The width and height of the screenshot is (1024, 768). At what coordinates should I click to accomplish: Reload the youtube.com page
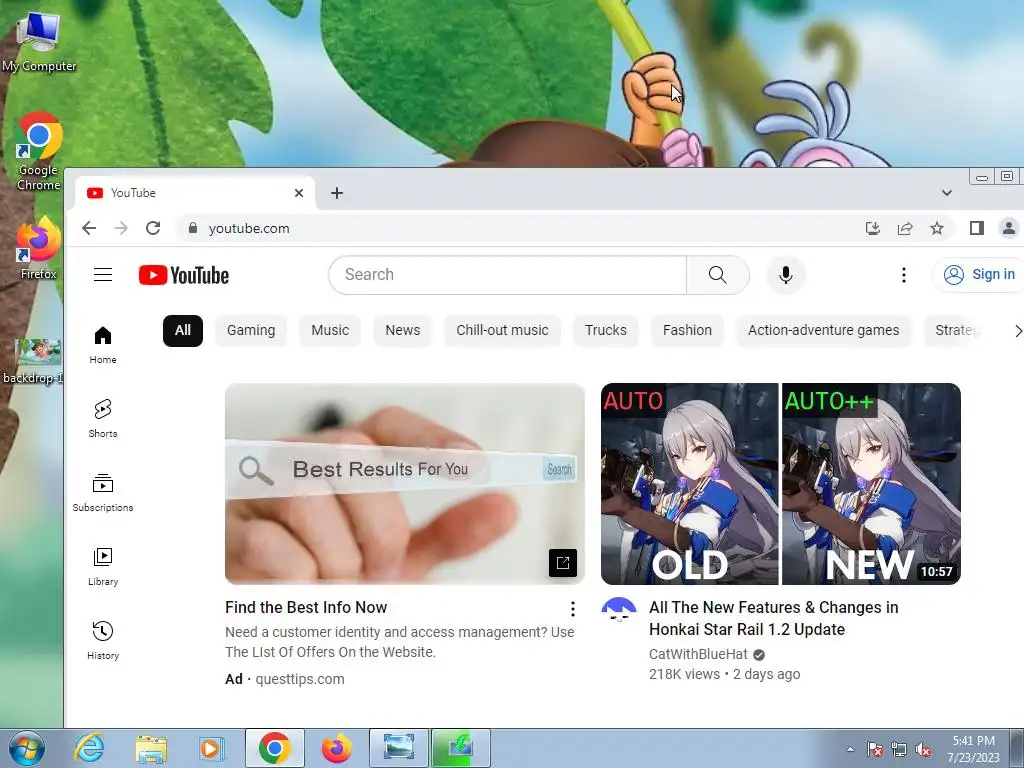pos(153,228)
